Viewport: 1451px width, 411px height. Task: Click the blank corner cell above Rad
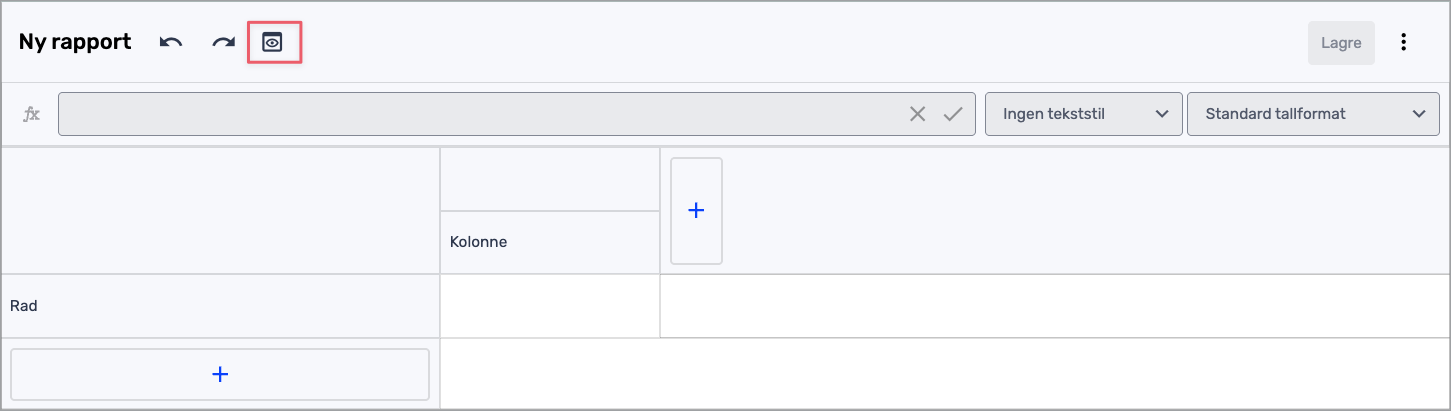(220, 211)
